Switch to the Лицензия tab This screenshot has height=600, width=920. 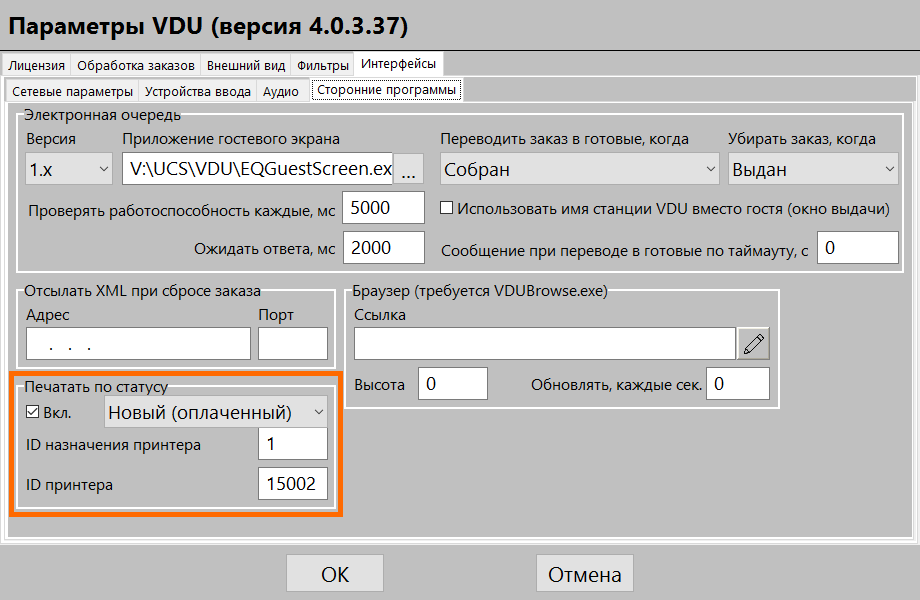(x=37, y=65)
